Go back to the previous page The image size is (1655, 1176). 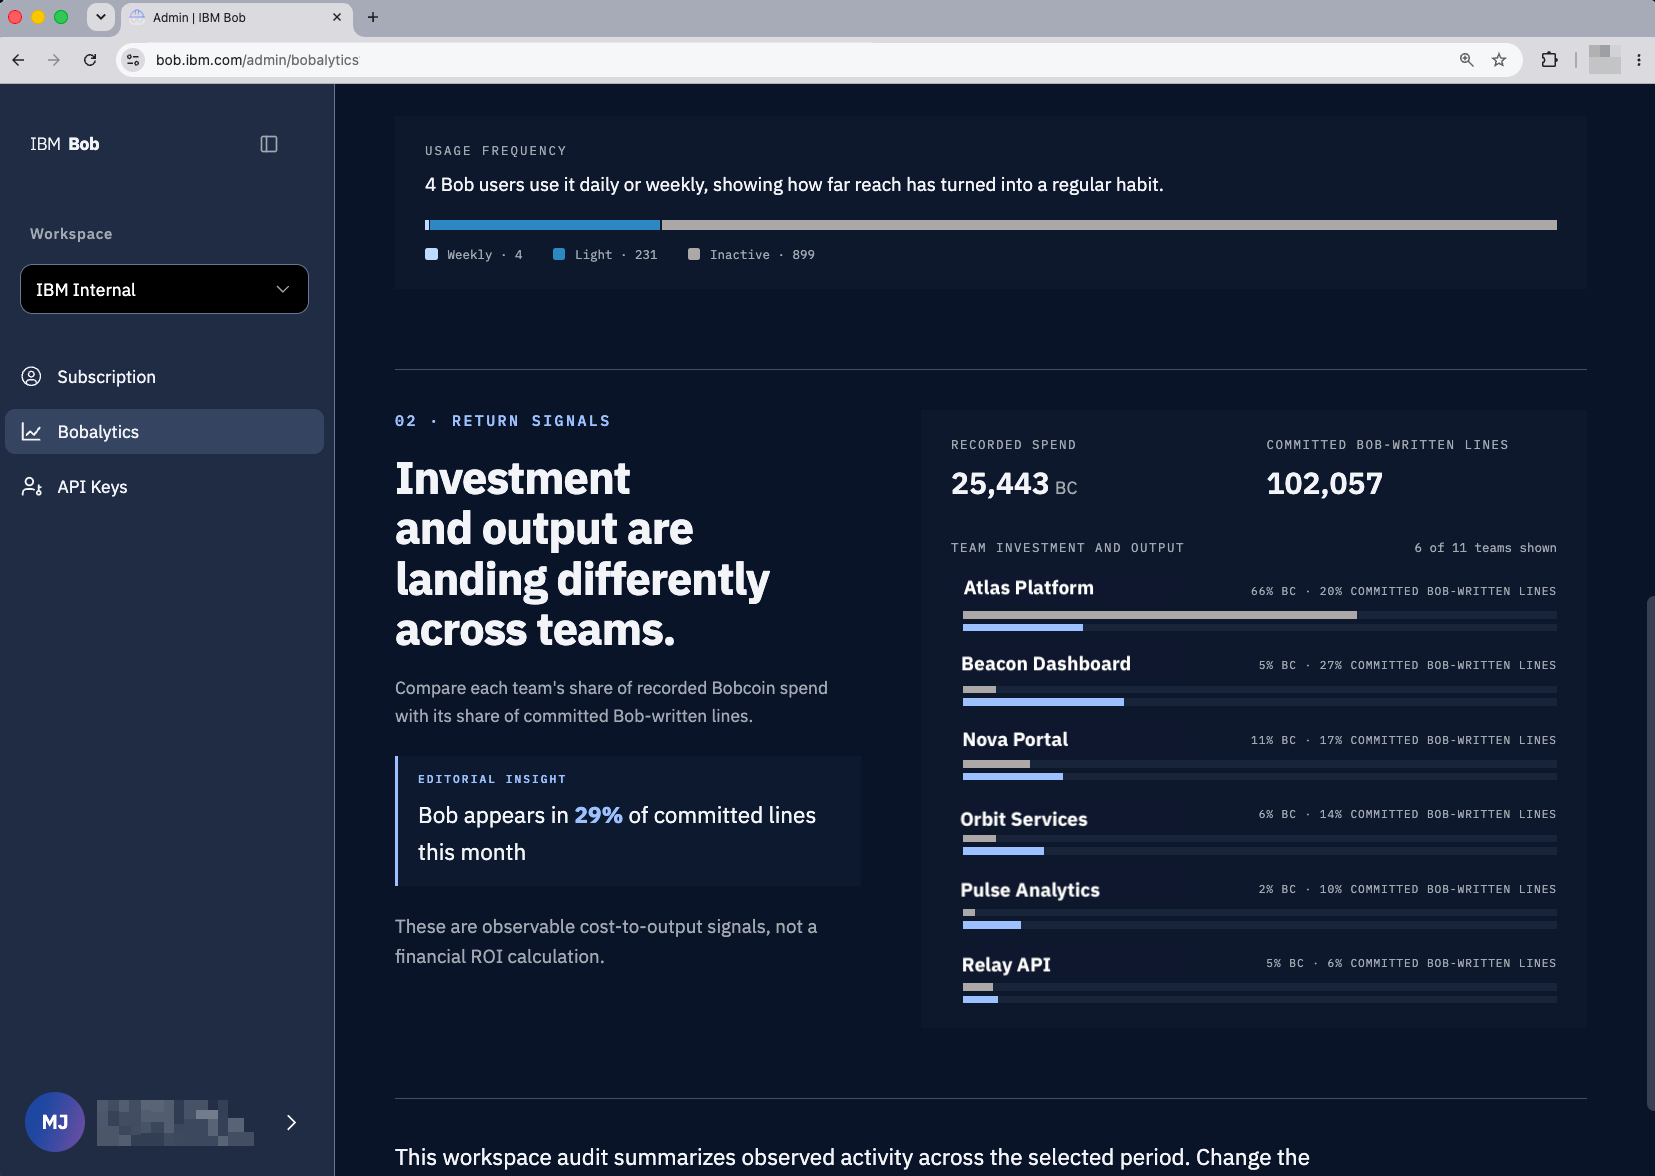18,60
